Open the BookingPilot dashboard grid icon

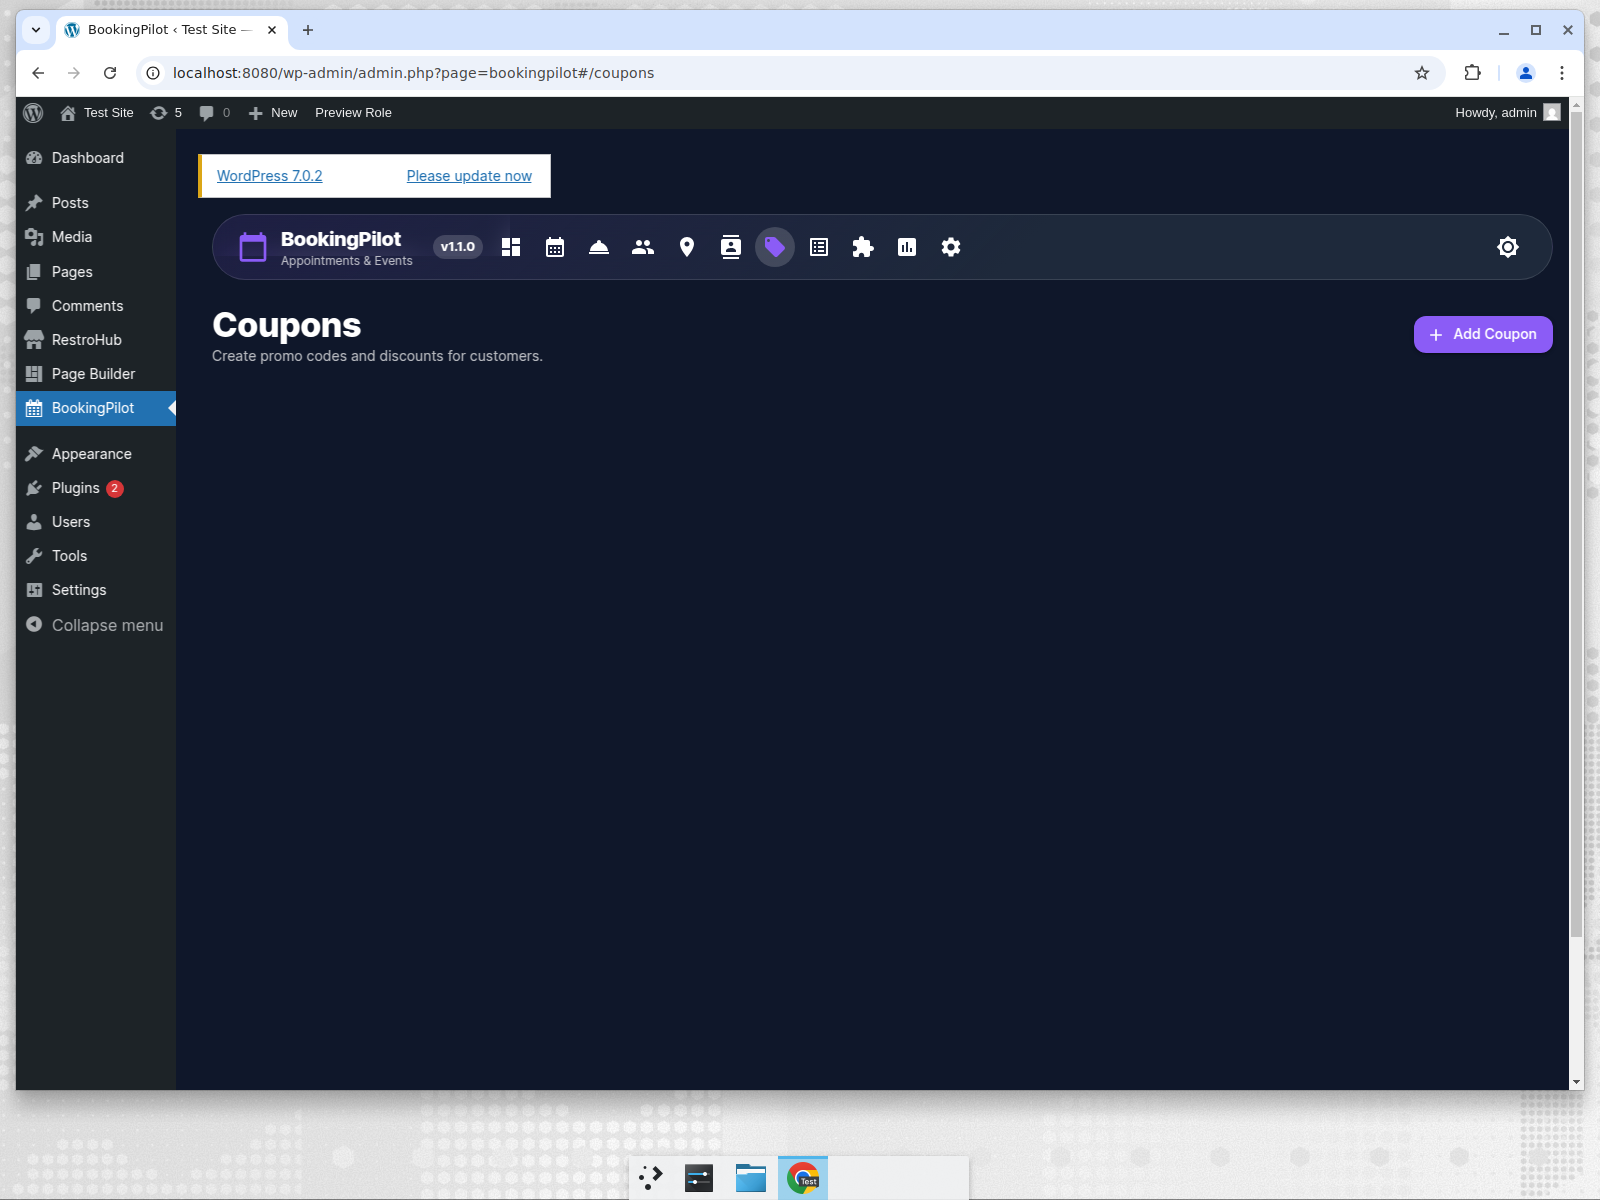click(511, 247)
